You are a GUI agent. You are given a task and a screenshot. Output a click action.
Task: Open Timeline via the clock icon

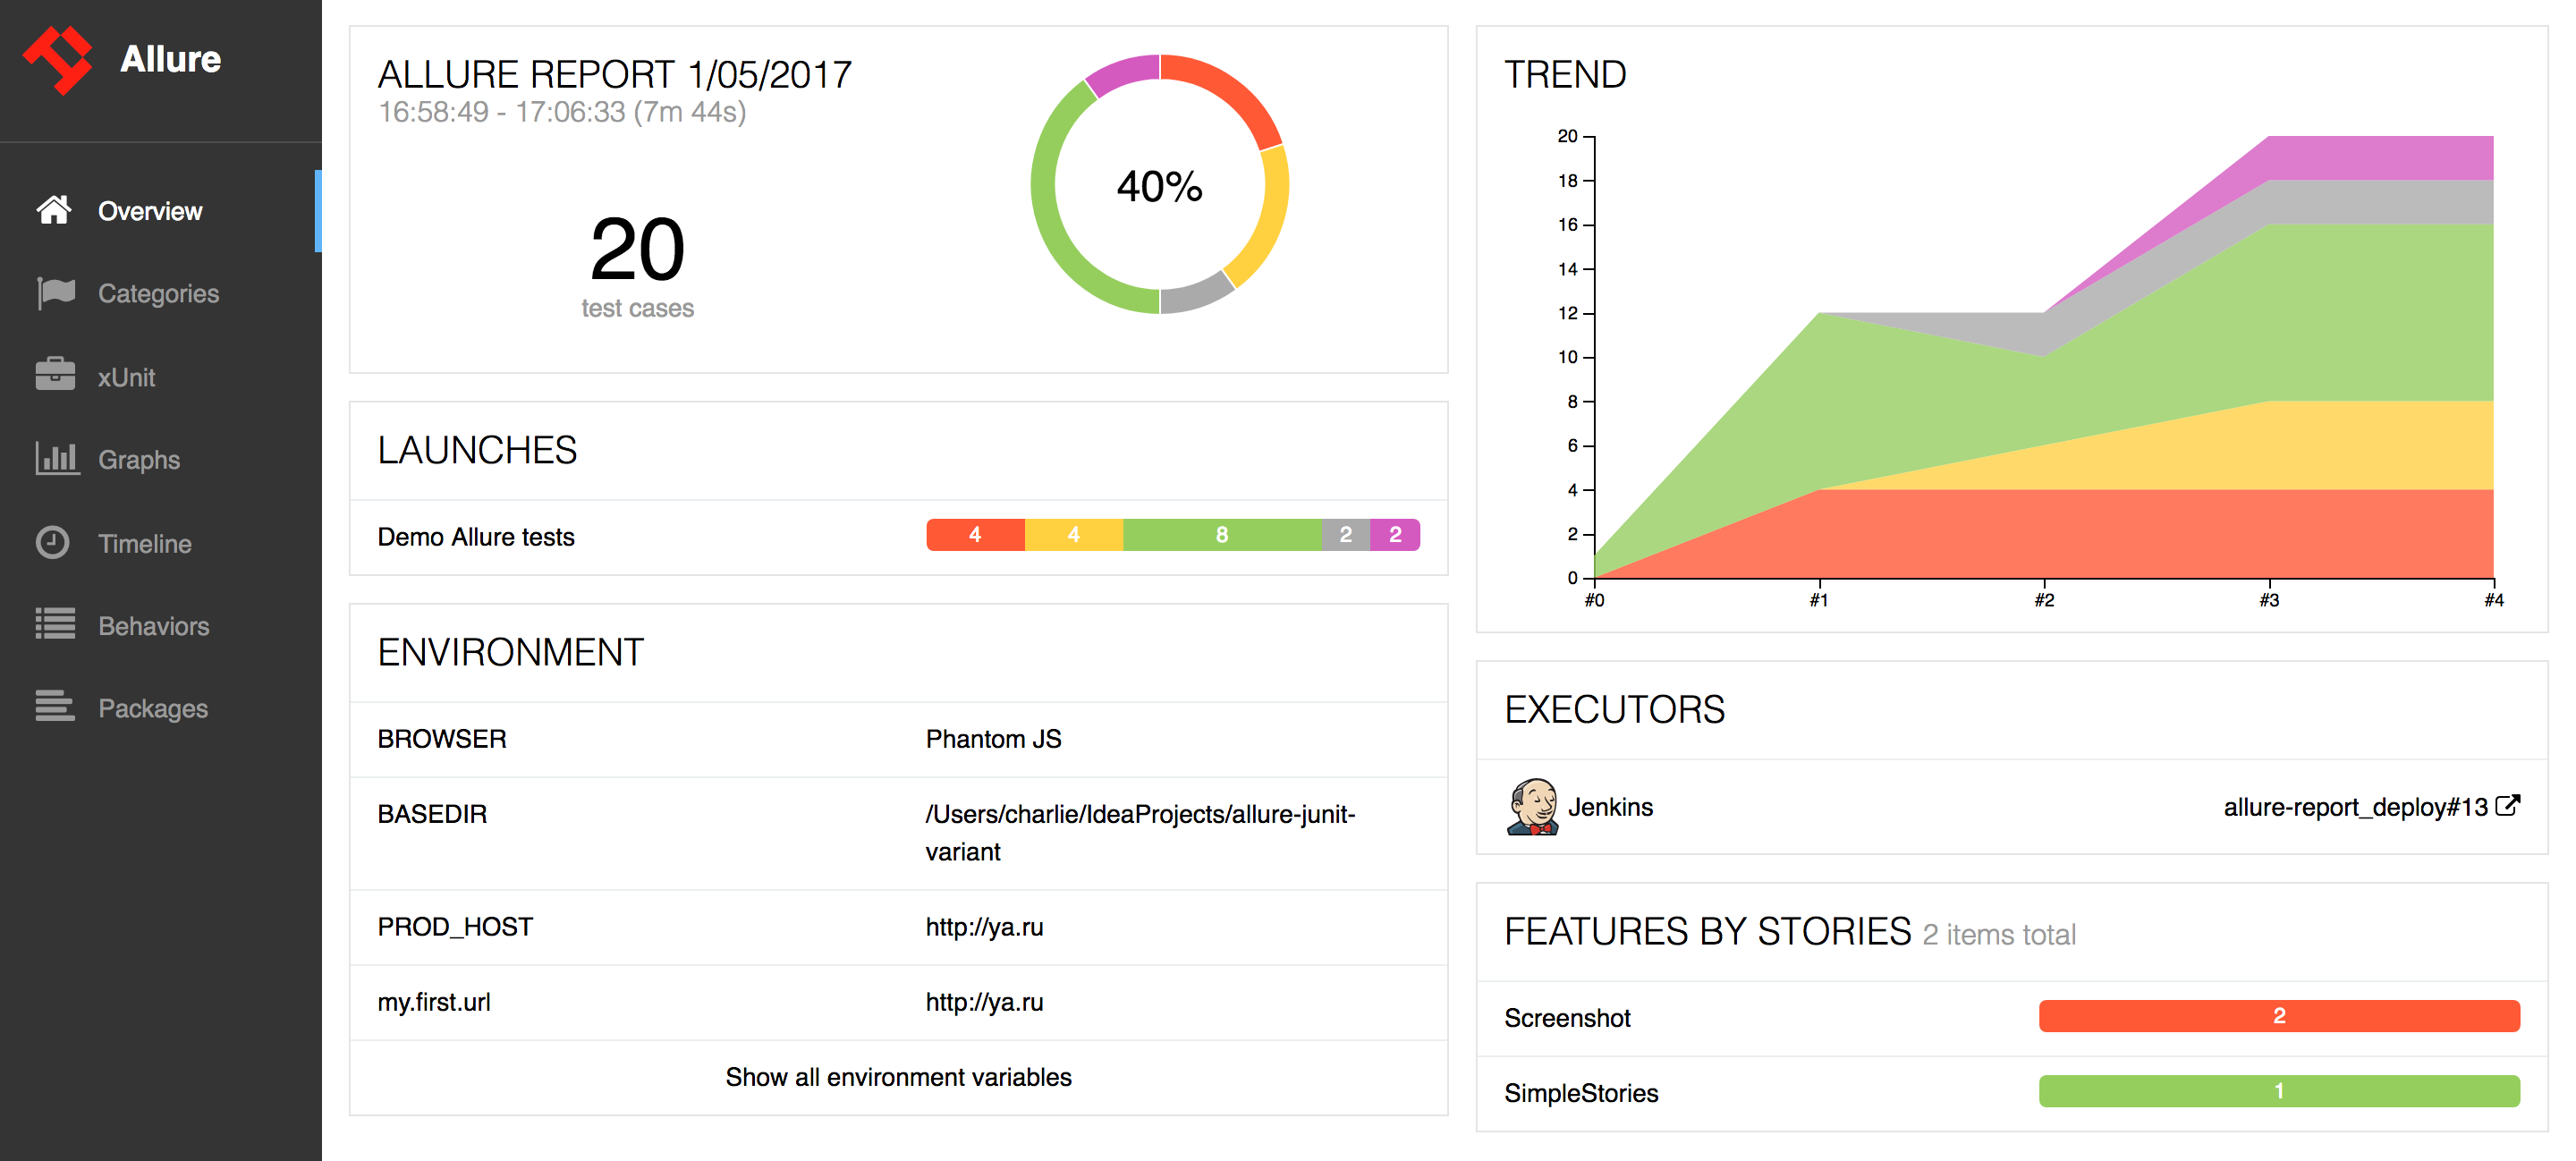coord(54,542)
